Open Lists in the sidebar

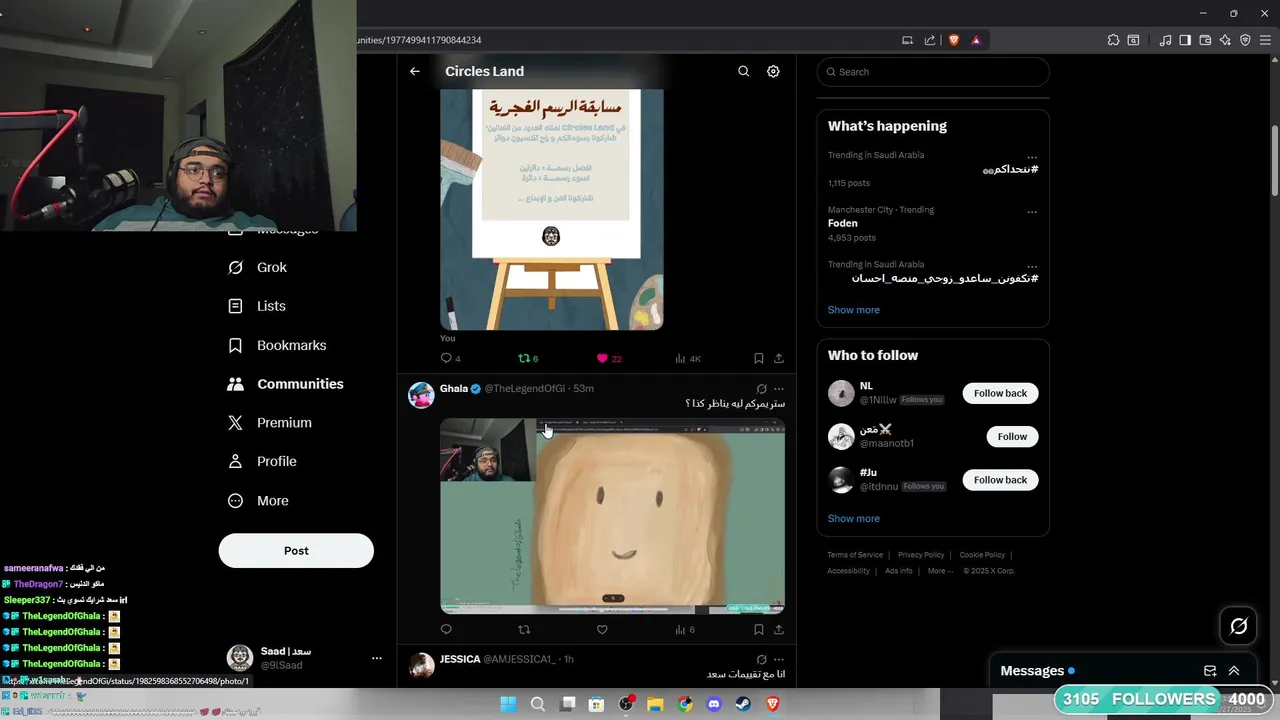click(257, 306)
